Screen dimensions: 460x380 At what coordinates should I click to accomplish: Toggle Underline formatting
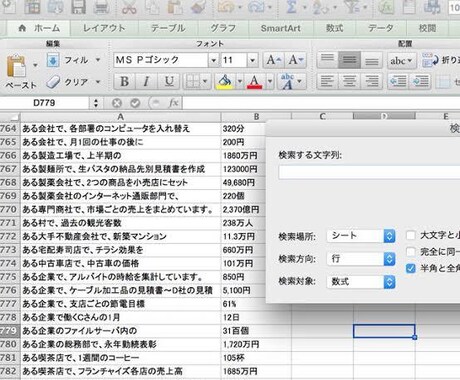click(x=169, y=81)
